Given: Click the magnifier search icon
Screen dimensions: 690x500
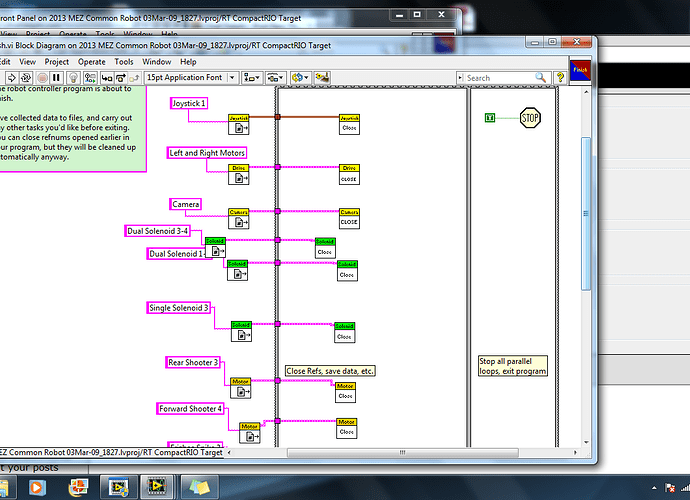Looking at the screenshot, I should 540,78.
